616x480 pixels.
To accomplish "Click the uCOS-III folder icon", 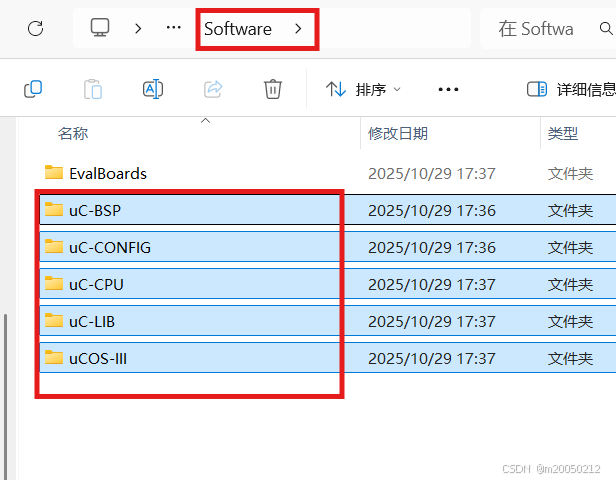I will 54,357.
